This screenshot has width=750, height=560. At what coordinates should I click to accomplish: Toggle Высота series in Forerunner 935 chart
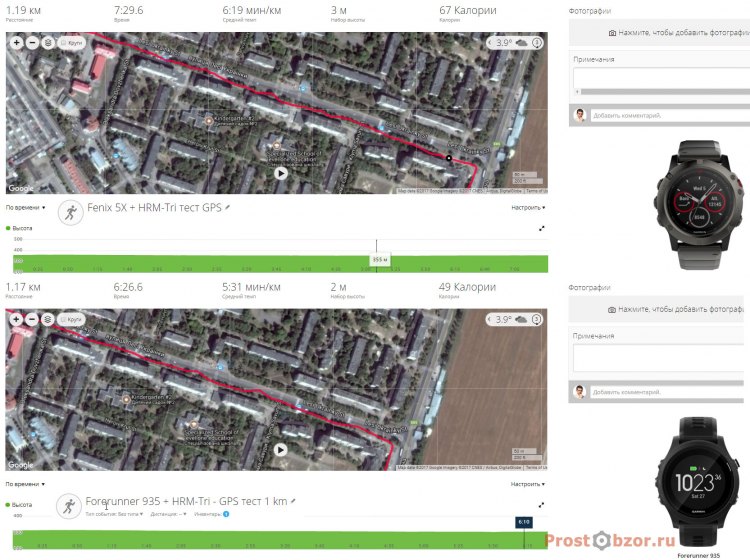coord(19,505)
